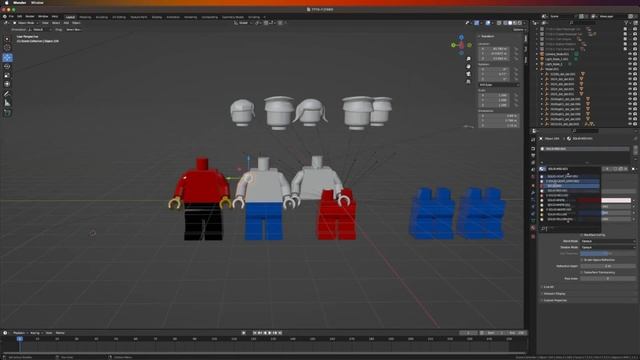Switch to the Modeling workspace tab
This screenshot has width=640, height=360.
tap(85, 17)
